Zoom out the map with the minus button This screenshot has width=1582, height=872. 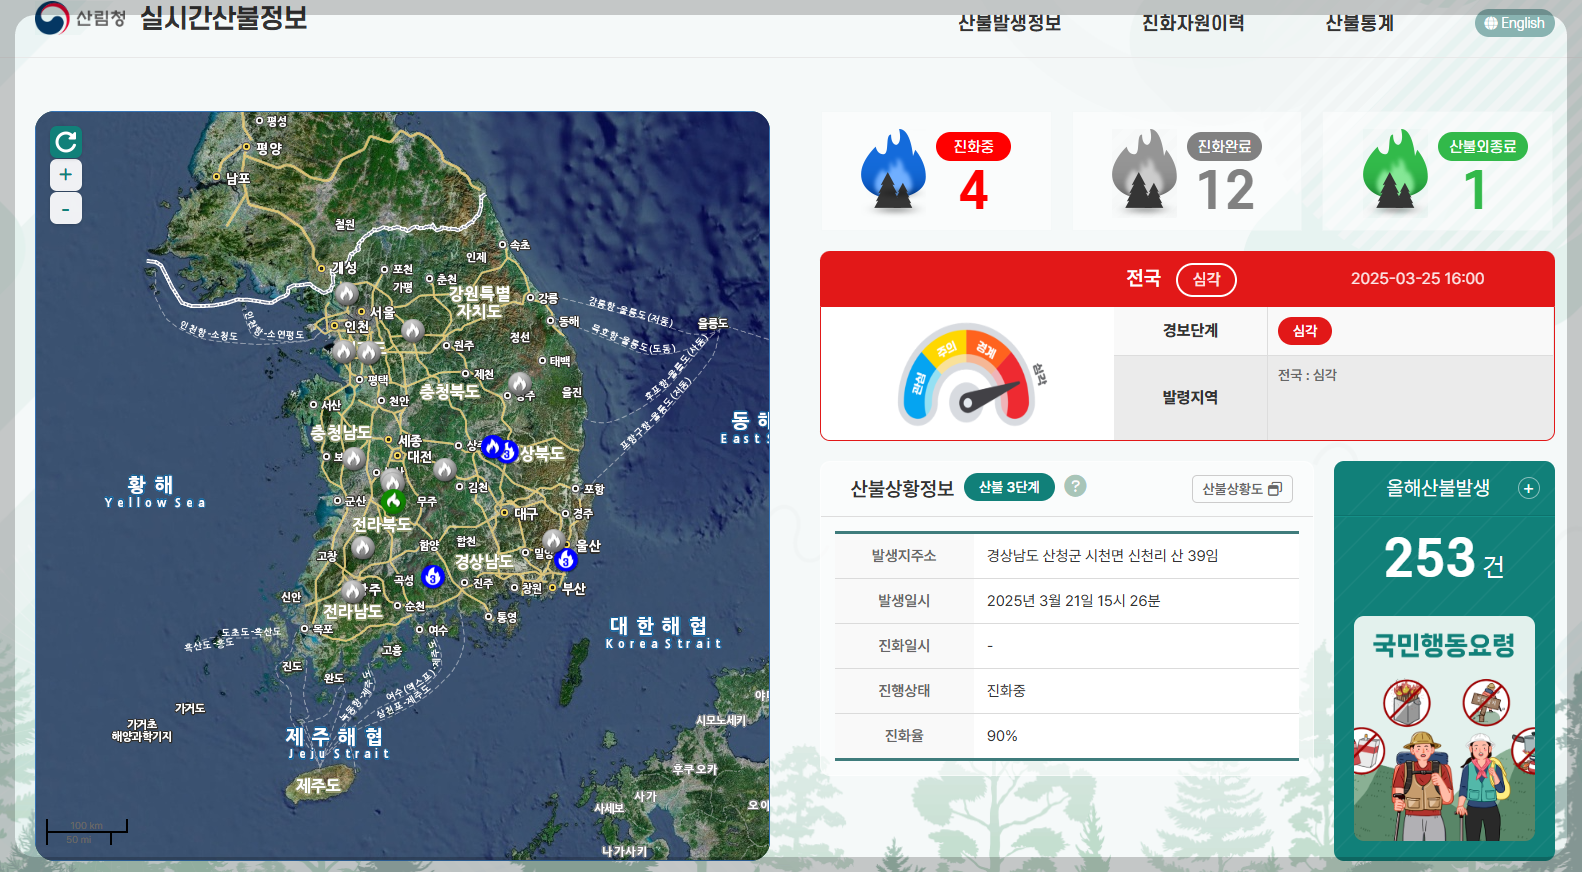[x=66, y=208]
